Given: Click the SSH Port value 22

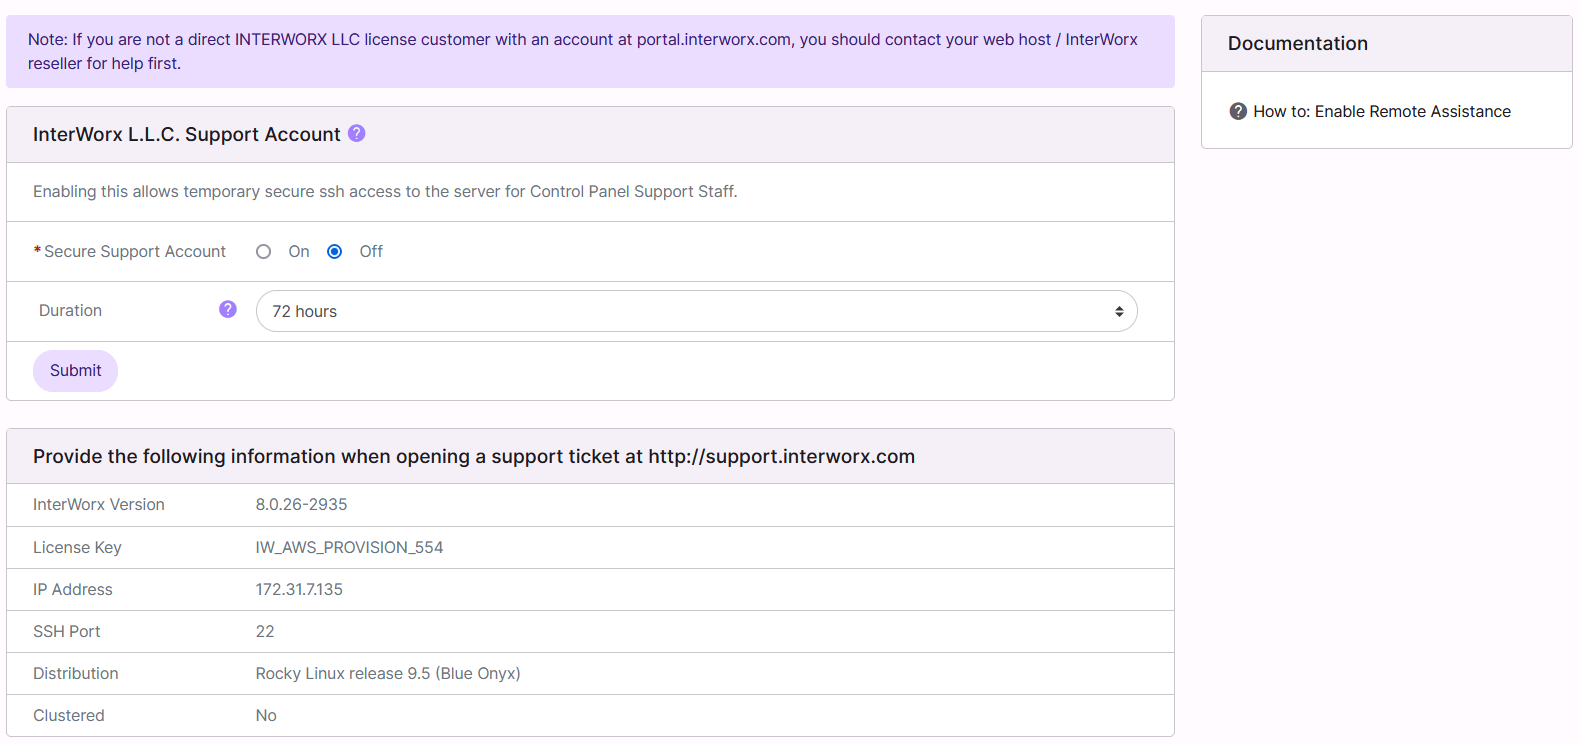Looking at the screenshot, I should click(265, 632).
